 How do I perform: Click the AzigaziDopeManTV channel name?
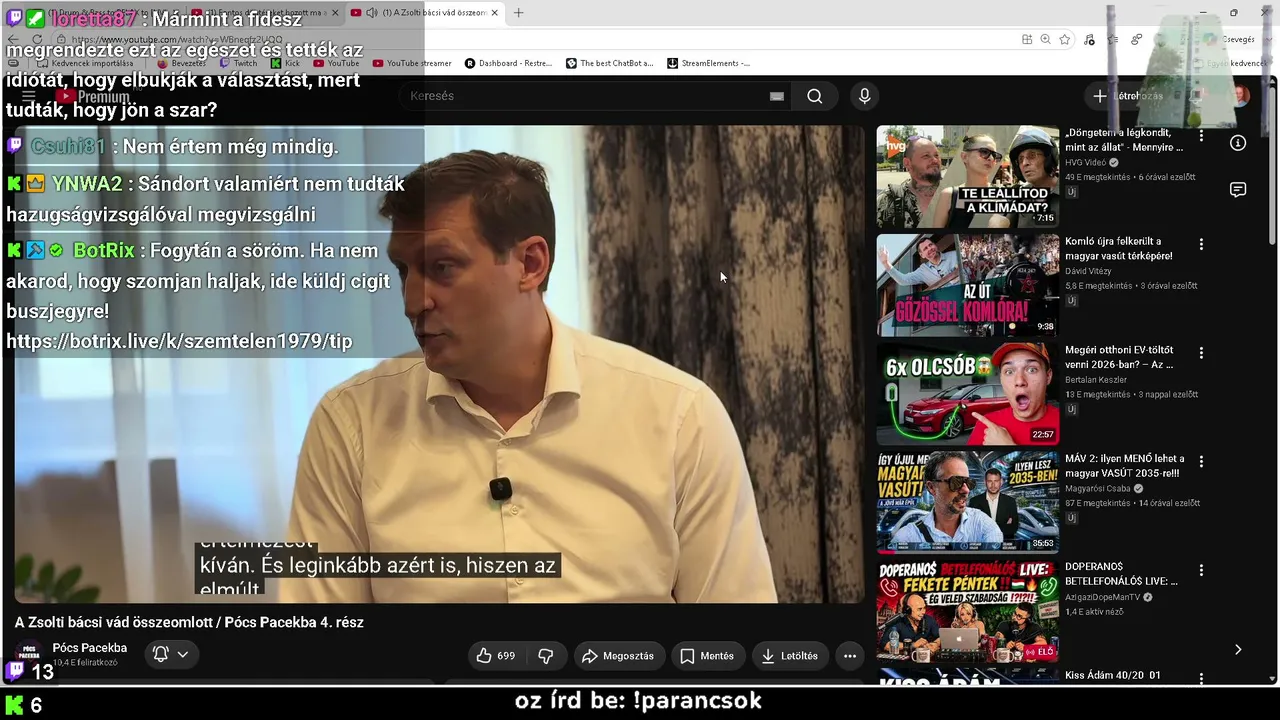[1102, 597]
